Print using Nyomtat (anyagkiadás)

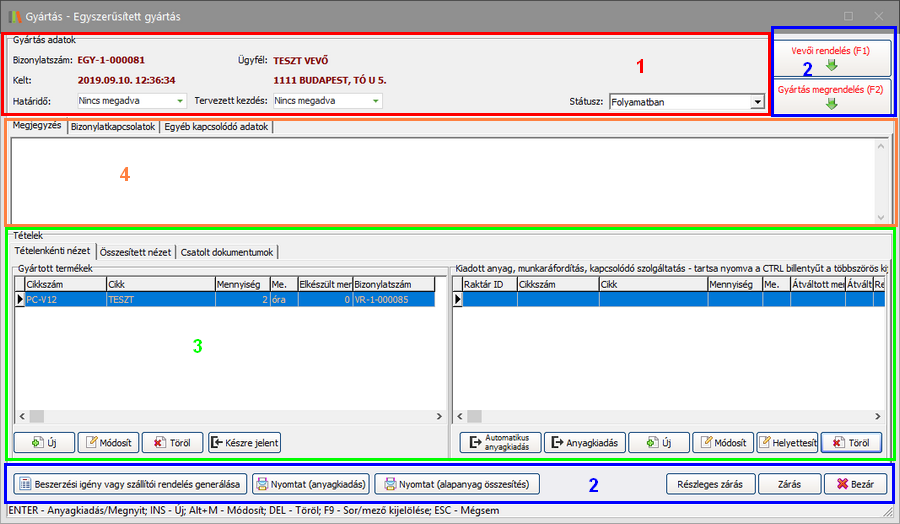click(x=311, y=484)
